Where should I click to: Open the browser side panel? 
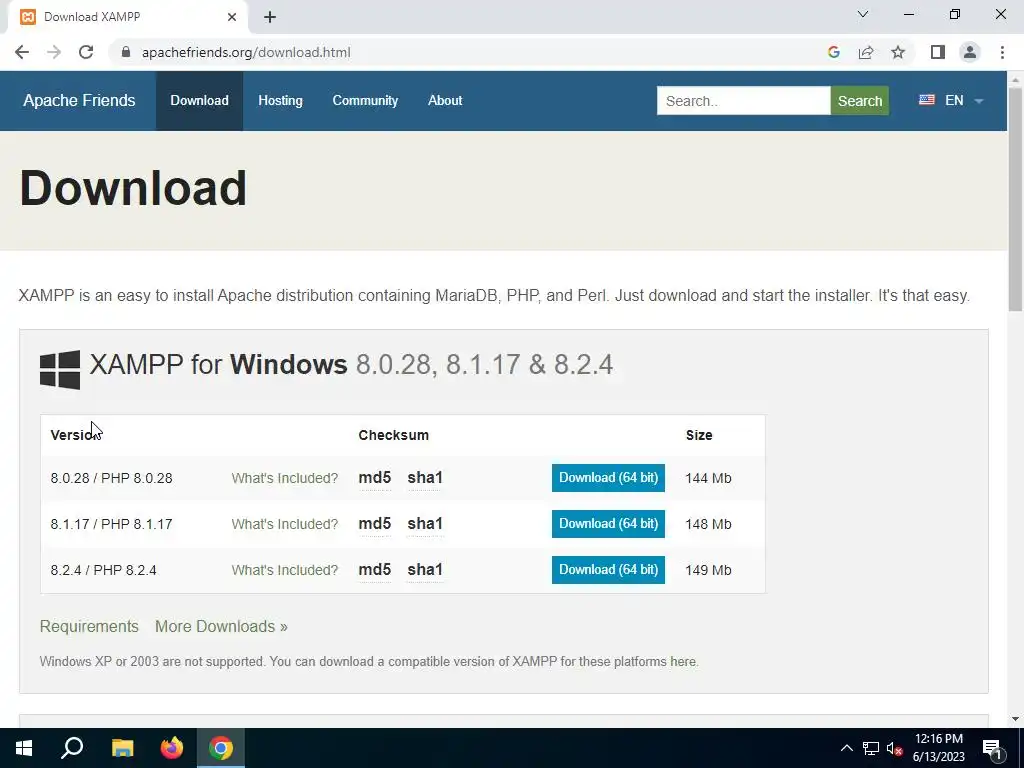tap(938, 52)
